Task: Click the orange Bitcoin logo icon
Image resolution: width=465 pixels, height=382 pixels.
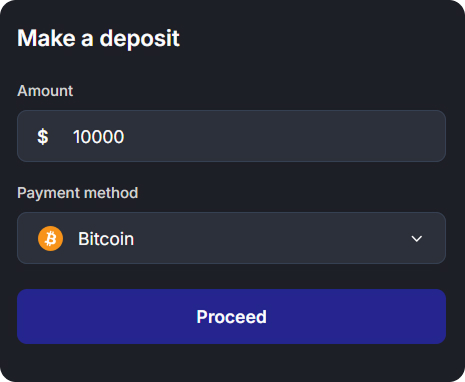Action: [x=50, y=238]
